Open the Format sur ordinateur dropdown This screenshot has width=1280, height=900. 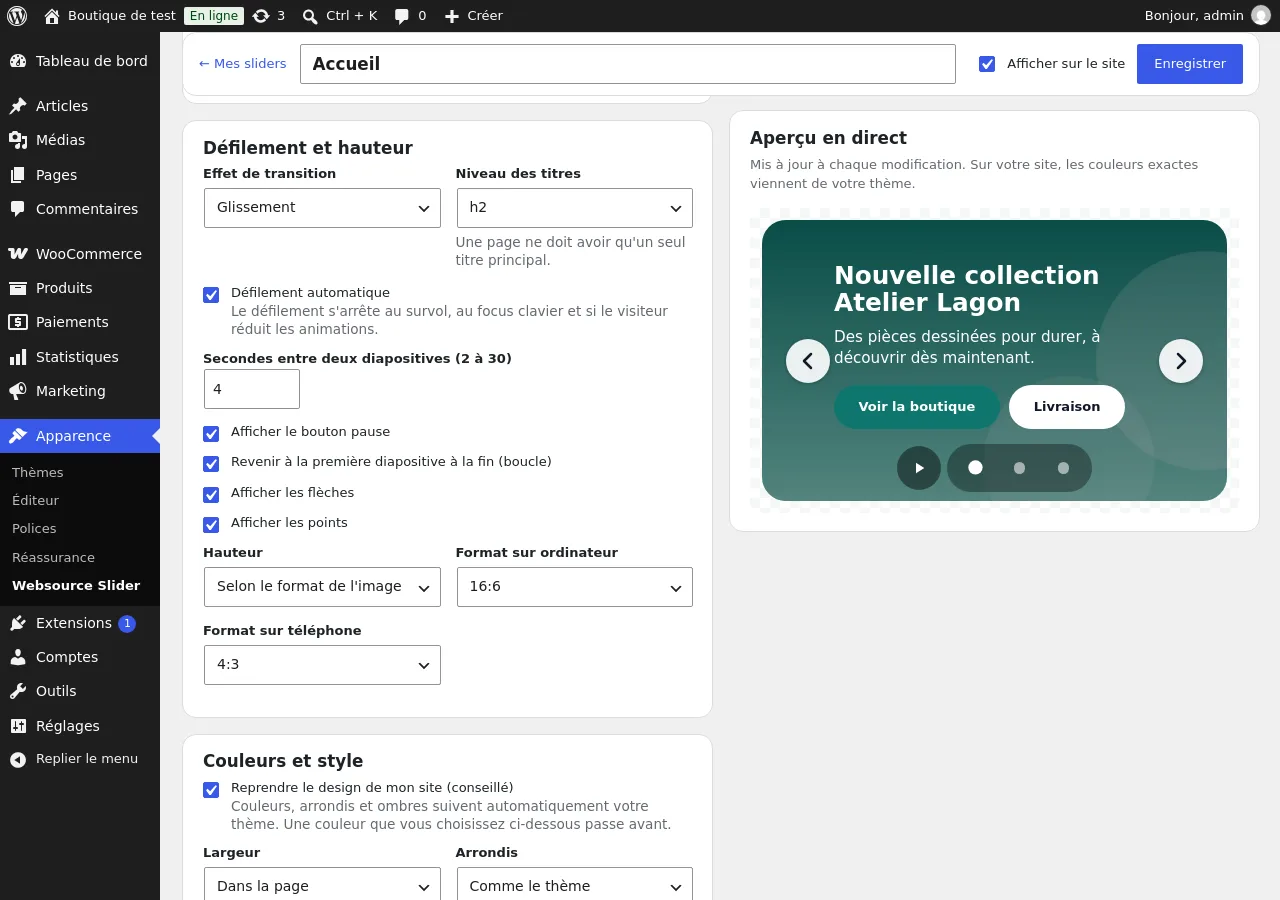(574, 587)
